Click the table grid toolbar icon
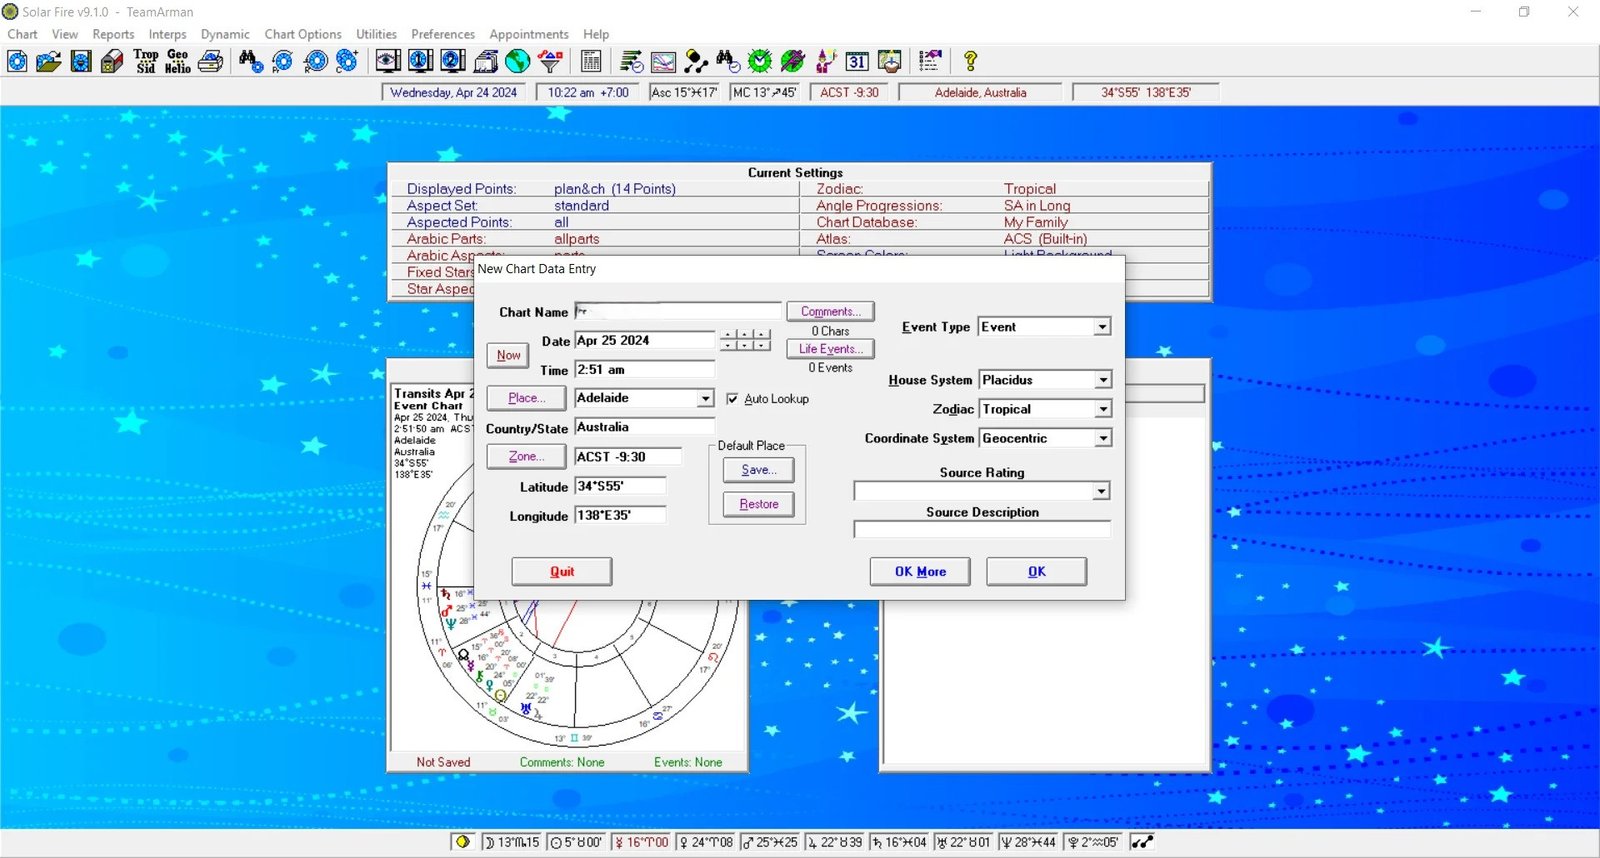This screenshot has width=1600, height=858. pyautogui.click(x=591, y=62)
